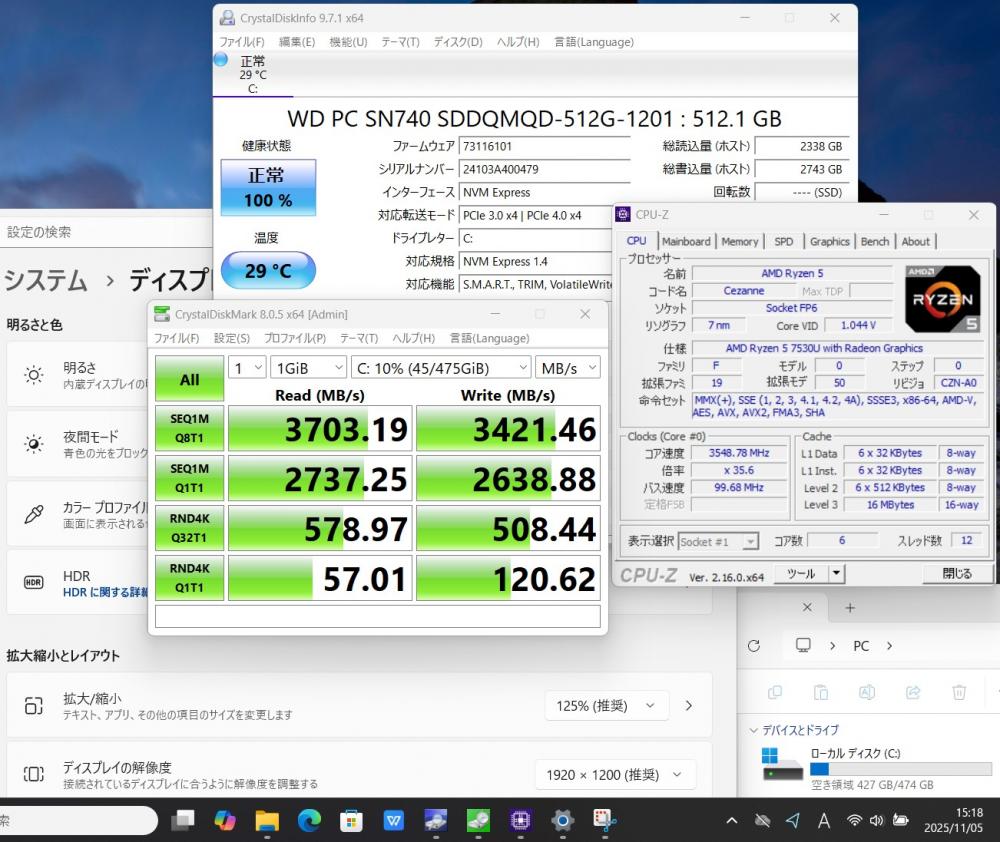Open the test size 1GiB dropdown
This screenshot has height=842, width=1000.
point(308,368)
